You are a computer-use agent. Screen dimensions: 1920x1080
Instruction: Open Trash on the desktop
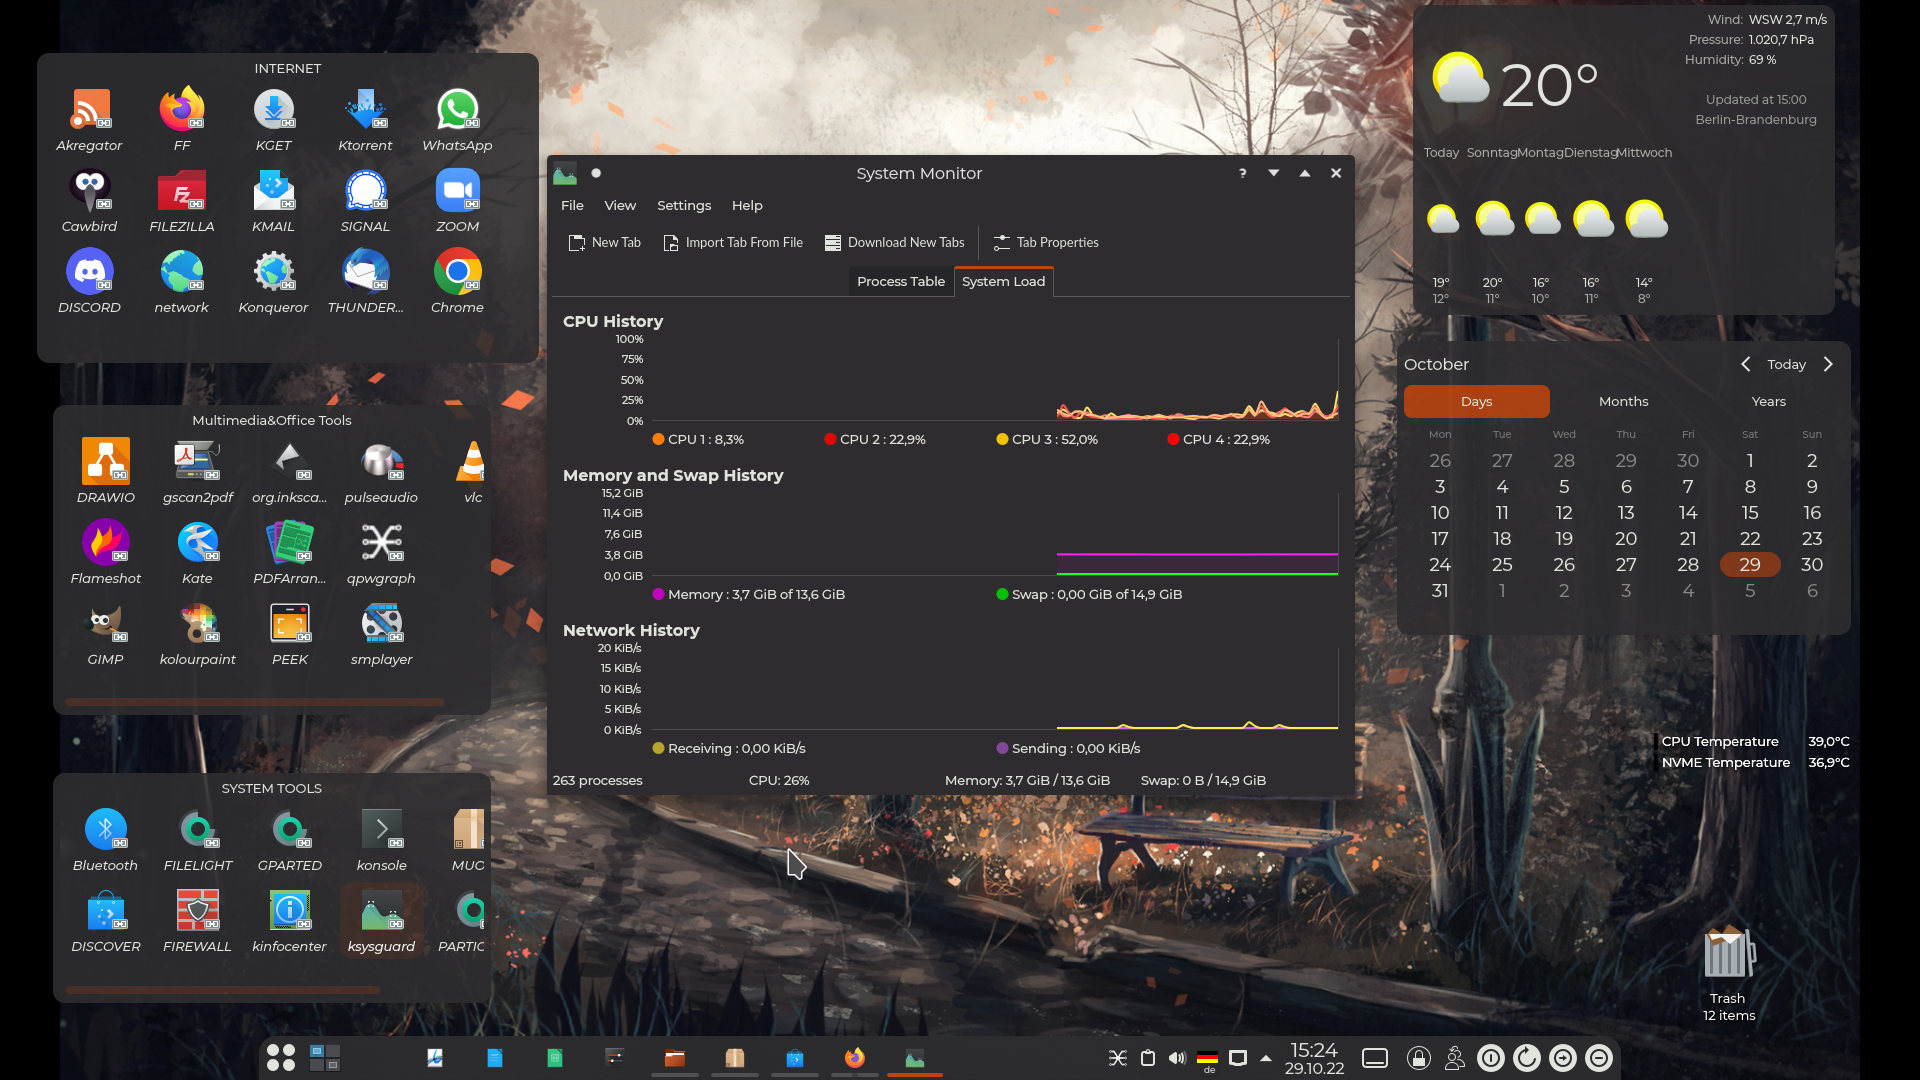[1729, 972]
